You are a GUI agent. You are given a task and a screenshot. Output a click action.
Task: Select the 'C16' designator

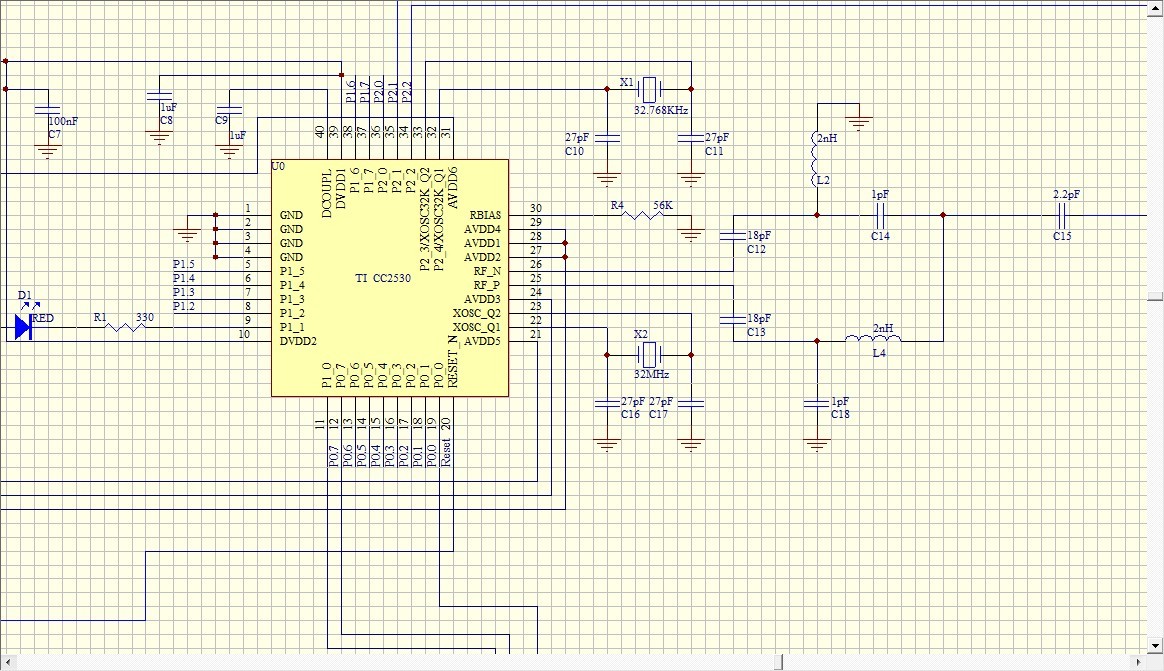(x=630, y=414)
